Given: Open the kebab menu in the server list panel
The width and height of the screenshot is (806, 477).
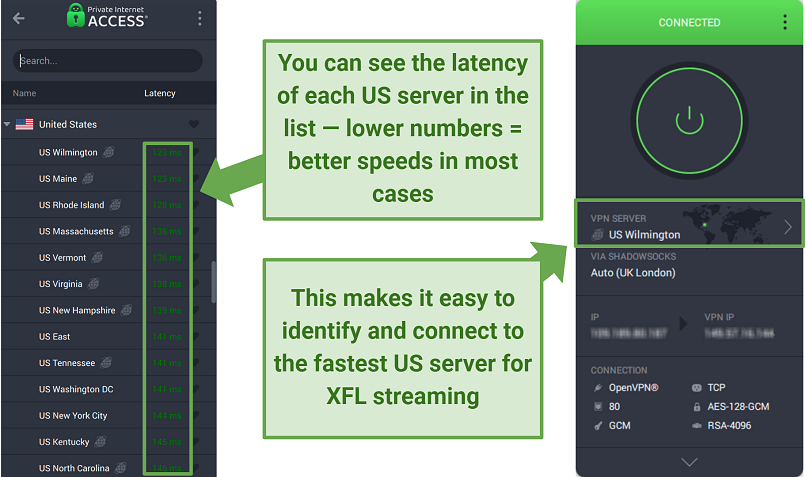Looking at the screenshot, I should click(x=199, y=19).
